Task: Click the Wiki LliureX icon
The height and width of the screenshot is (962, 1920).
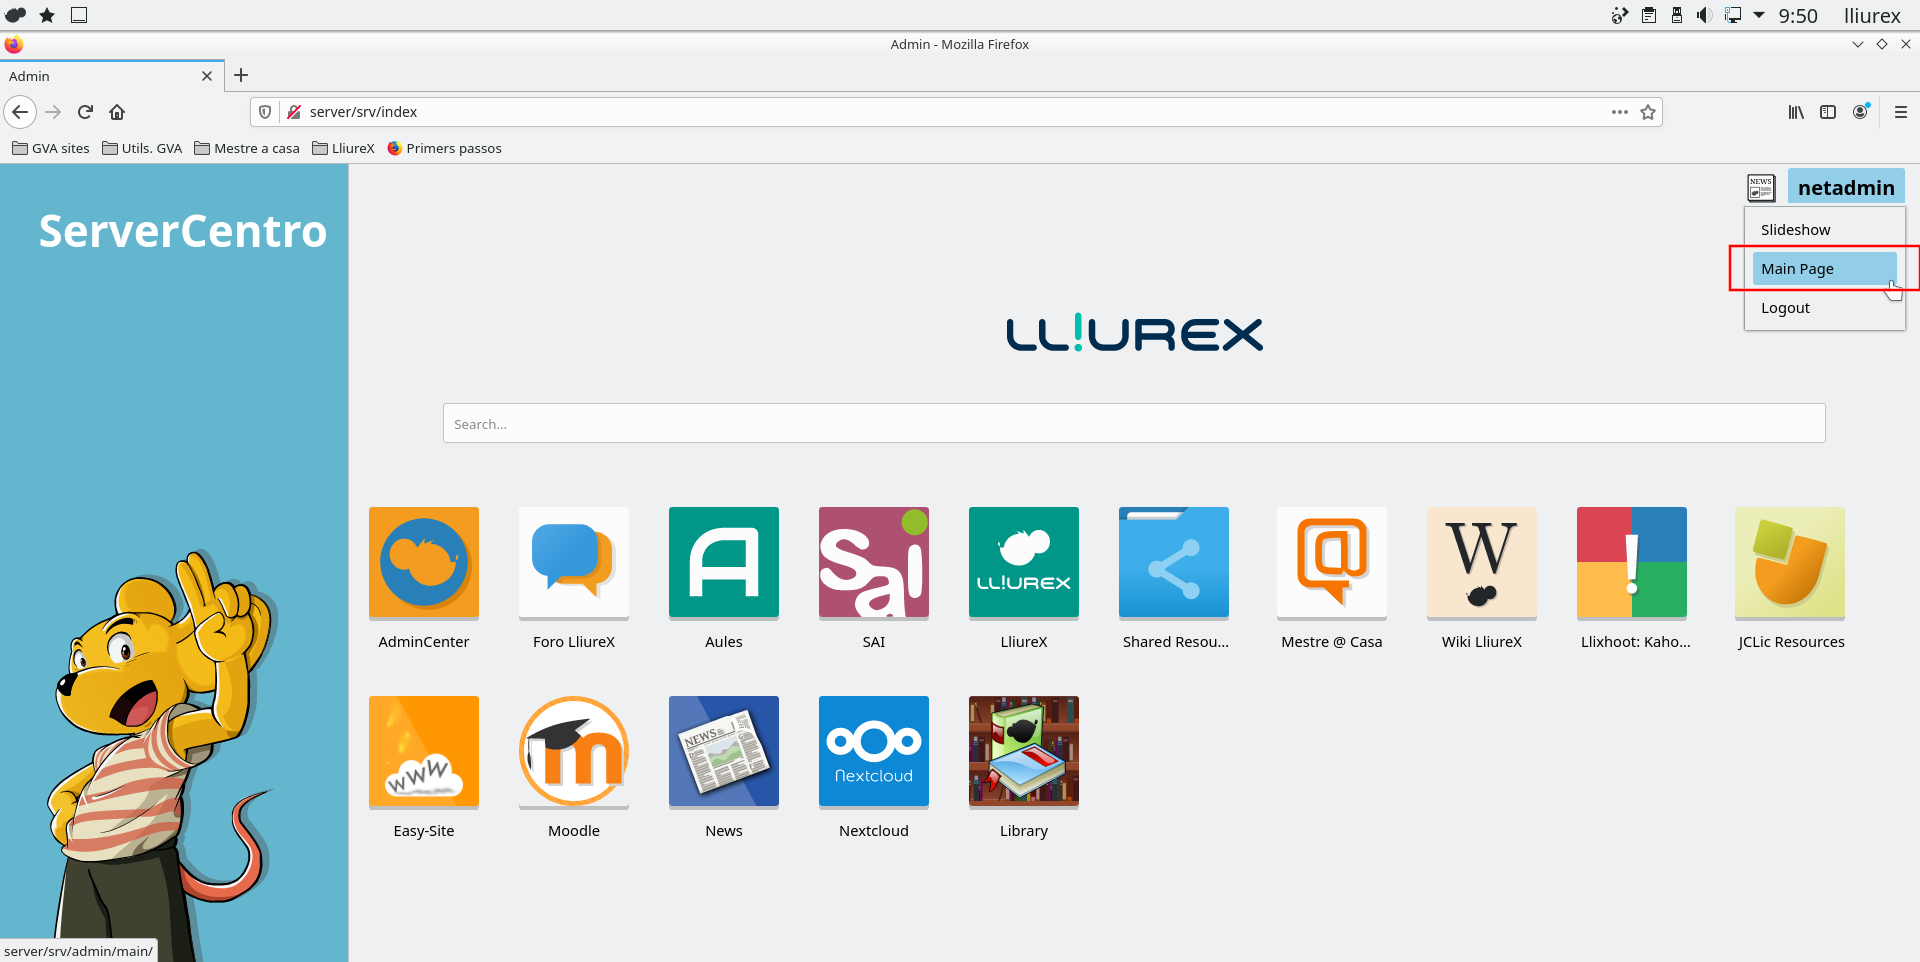Action: pyautogui.click(x=1481, y=562)
